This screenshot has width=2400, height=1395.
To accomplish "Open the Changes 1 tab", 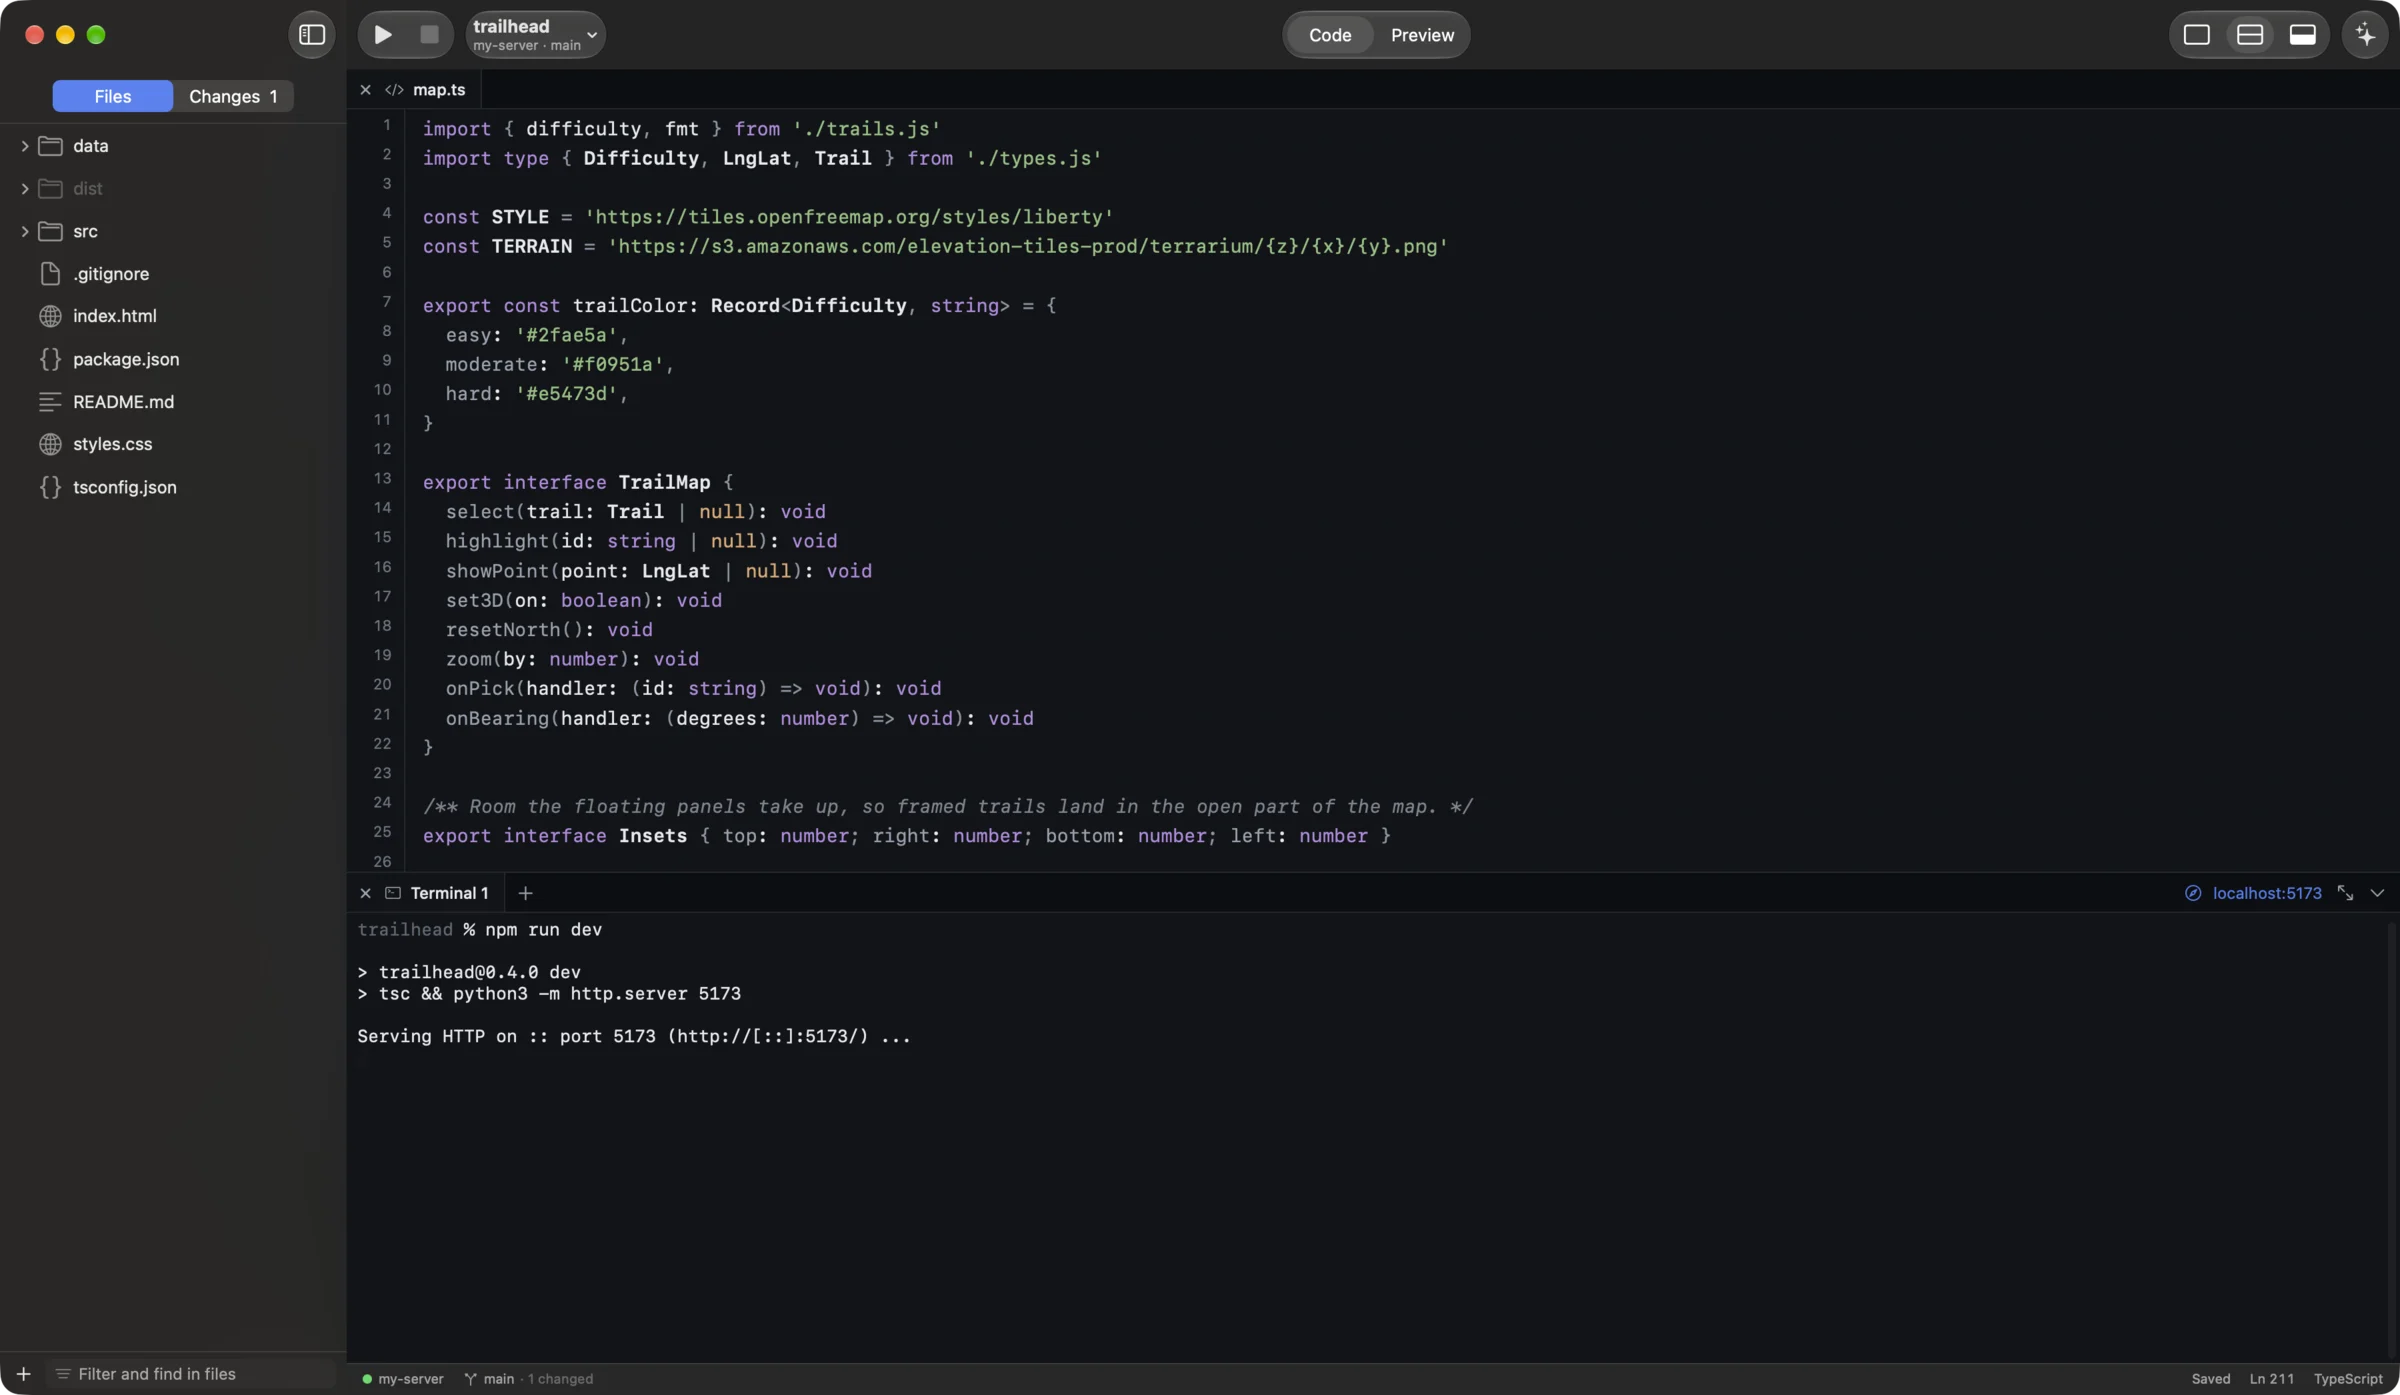I will (x=233, y=96).
